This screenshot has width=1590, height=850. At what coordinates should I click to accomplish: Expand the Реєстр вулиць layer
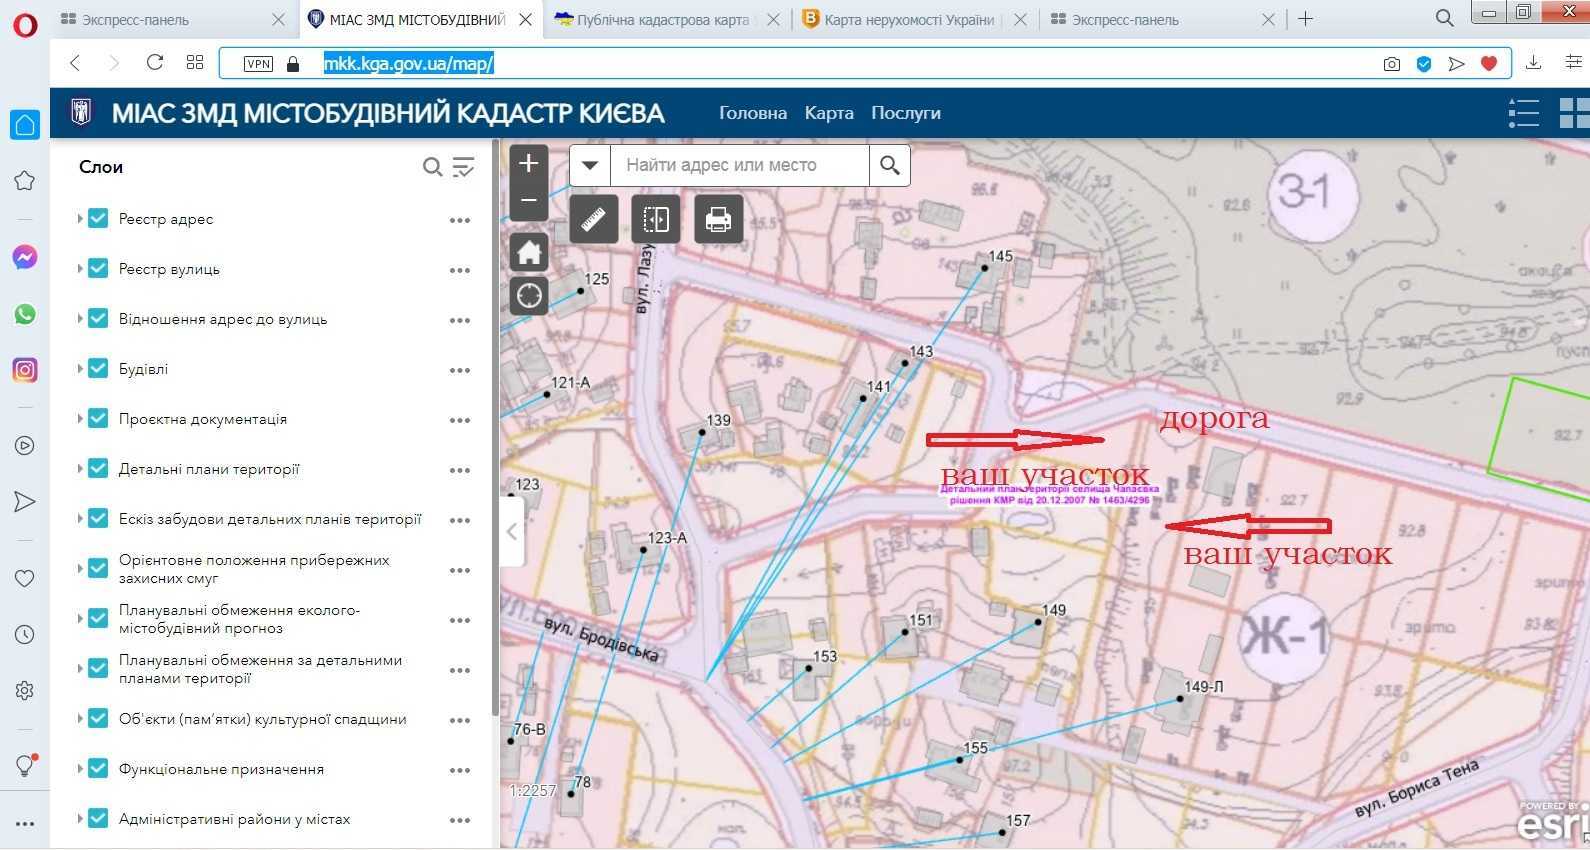coord(80,269)
